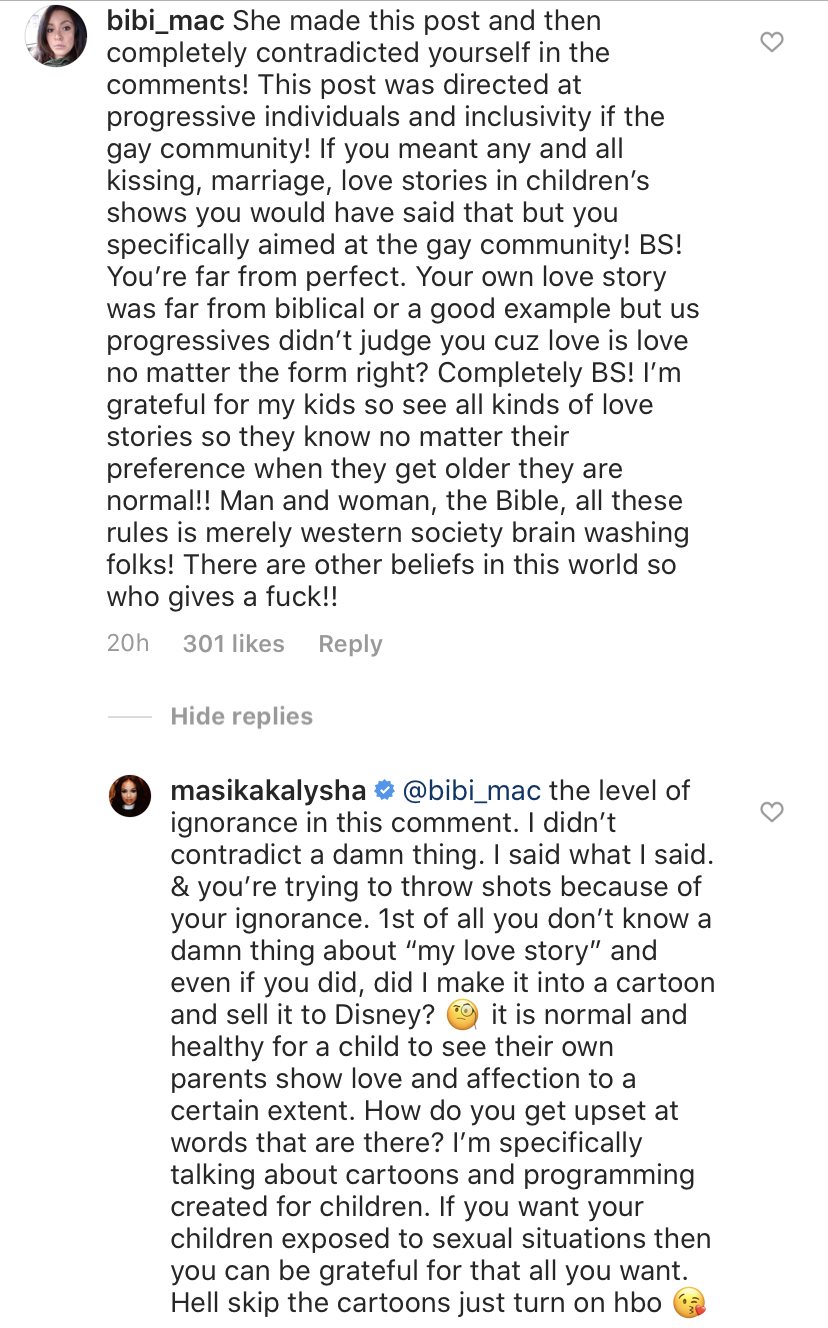
Task: Tap the masikakalysha username
Action: [269, 790]
